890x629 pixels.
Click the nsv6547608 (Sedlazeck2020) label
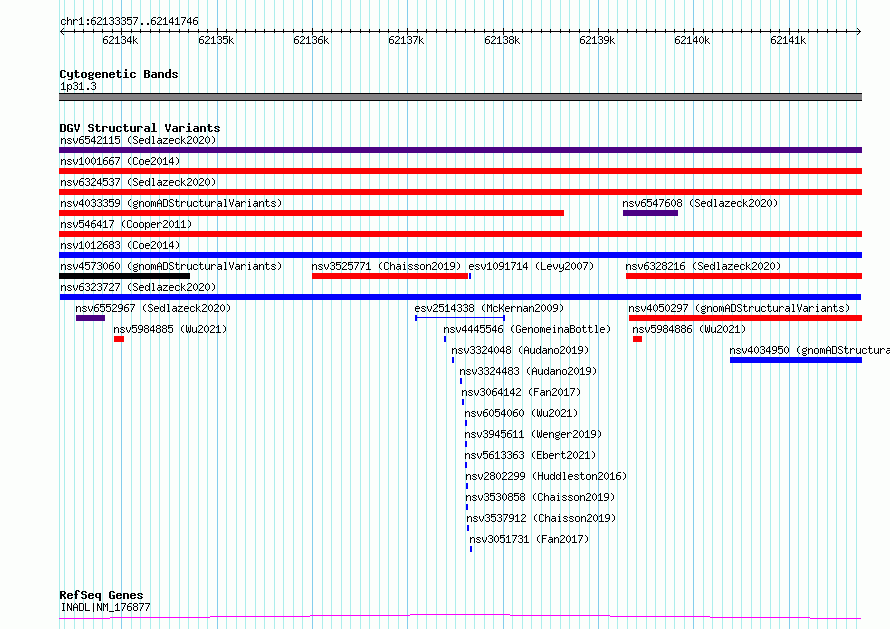coord(700,203)
